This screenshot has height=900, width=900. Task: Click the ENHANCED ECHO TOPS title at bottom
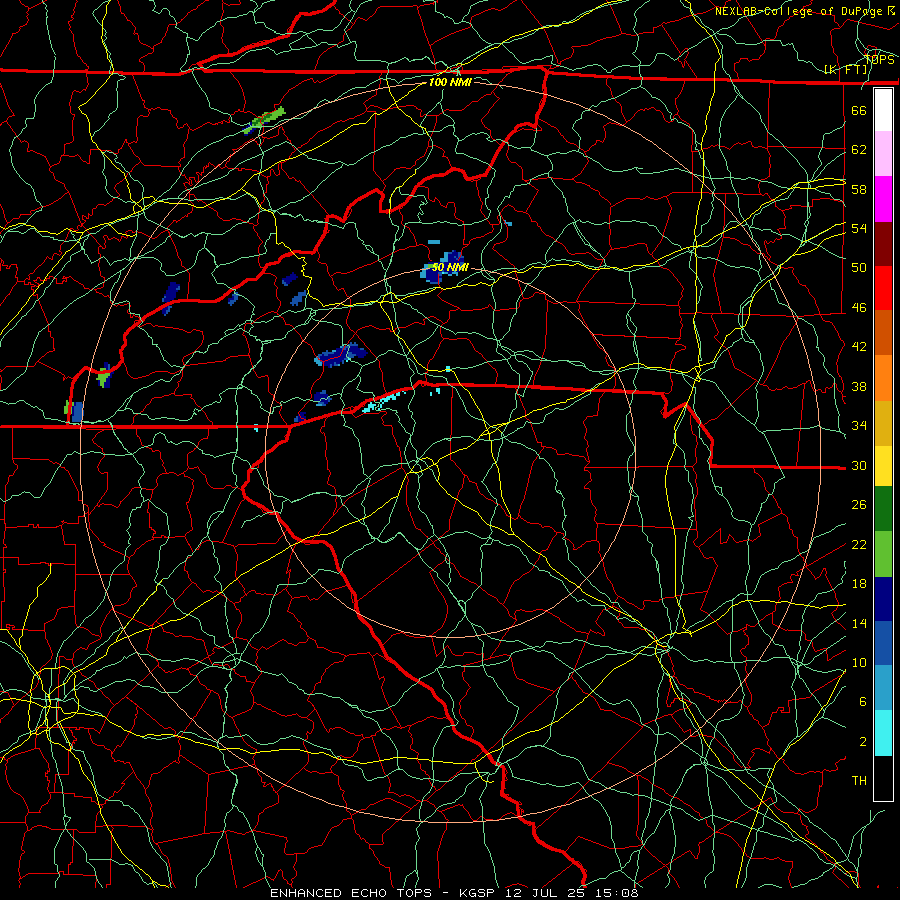point(453,893)
